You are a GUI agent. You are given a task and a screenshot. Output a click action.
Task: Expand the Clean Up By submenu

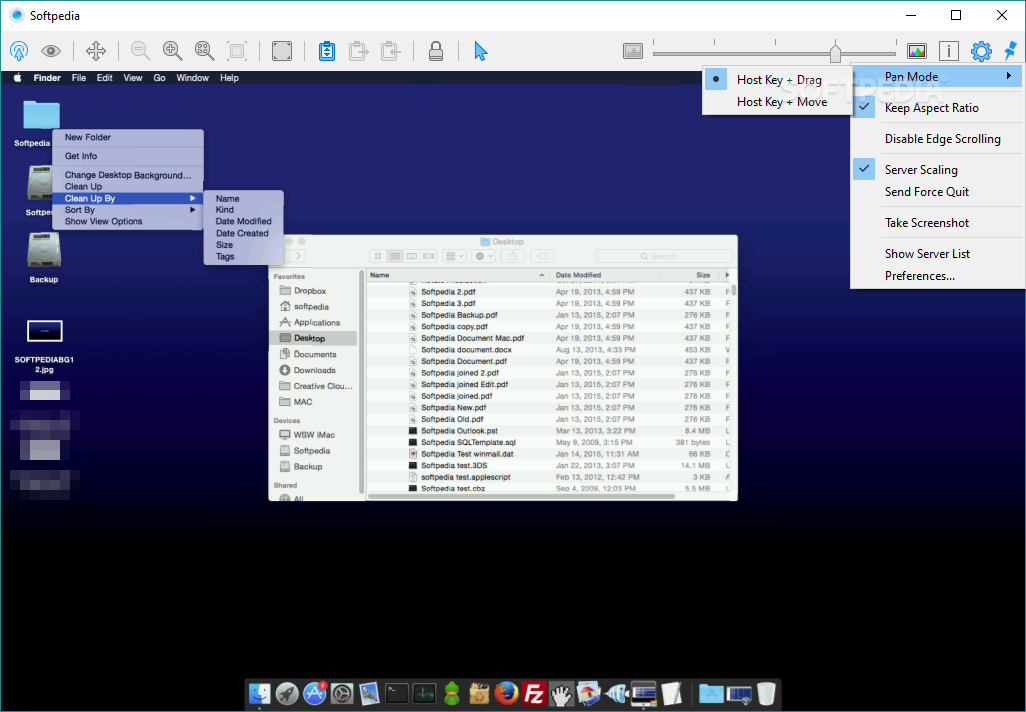pos(128,198)
